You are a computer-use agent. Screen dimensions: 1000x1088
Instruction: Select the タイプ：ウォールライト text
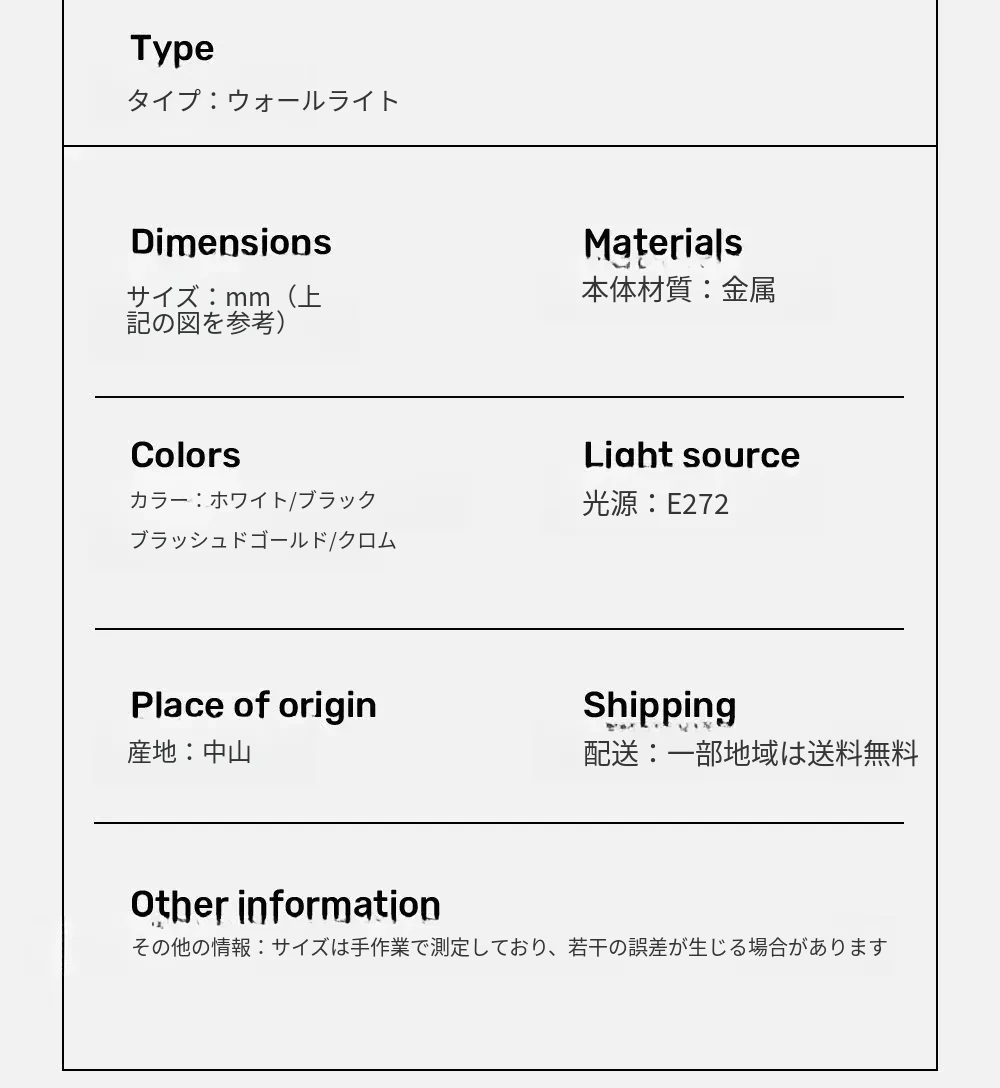click(x=263, y=101)
